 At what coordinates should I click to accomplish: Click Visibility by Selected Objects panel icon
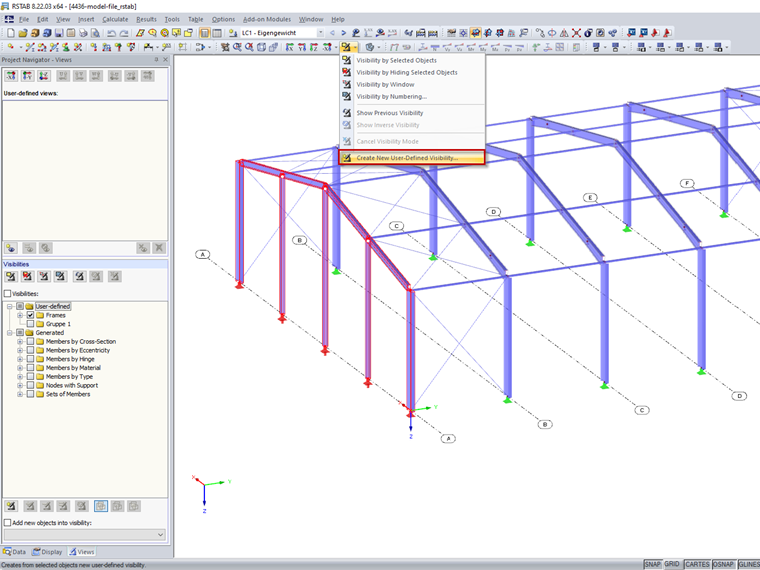(11, 276)
